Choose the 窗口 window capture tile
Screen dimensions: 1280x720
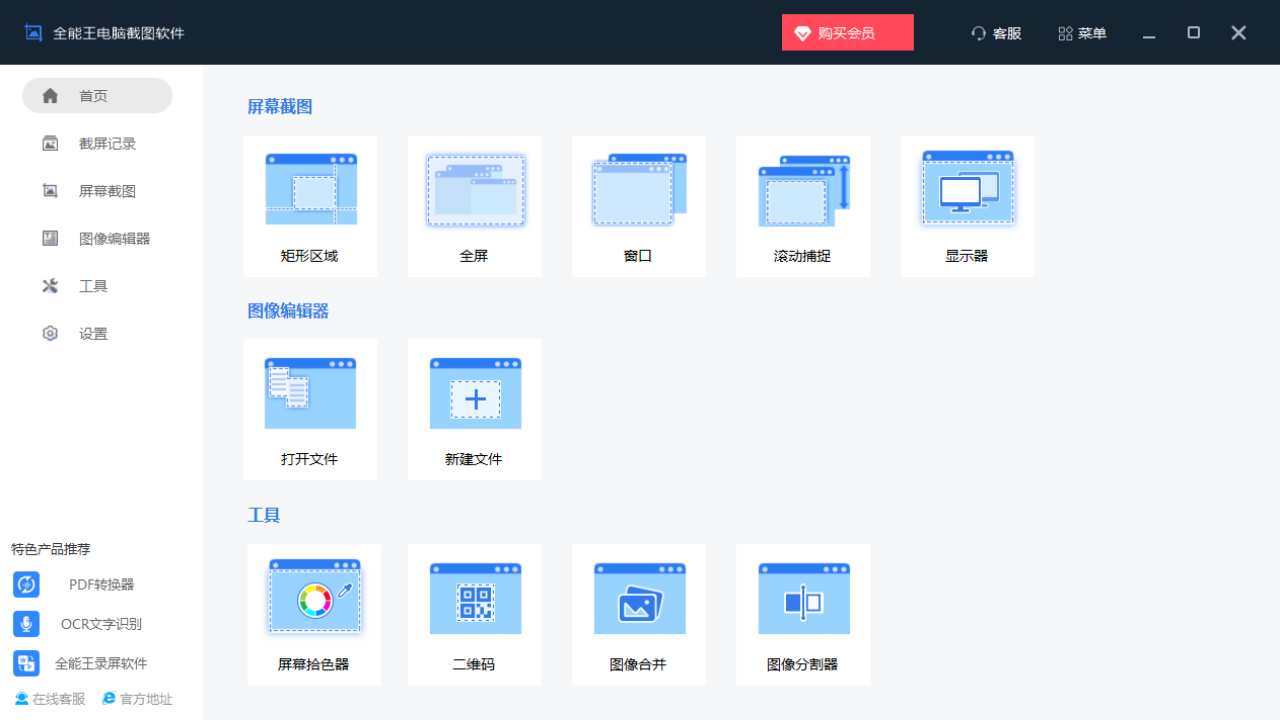point(638,190)
